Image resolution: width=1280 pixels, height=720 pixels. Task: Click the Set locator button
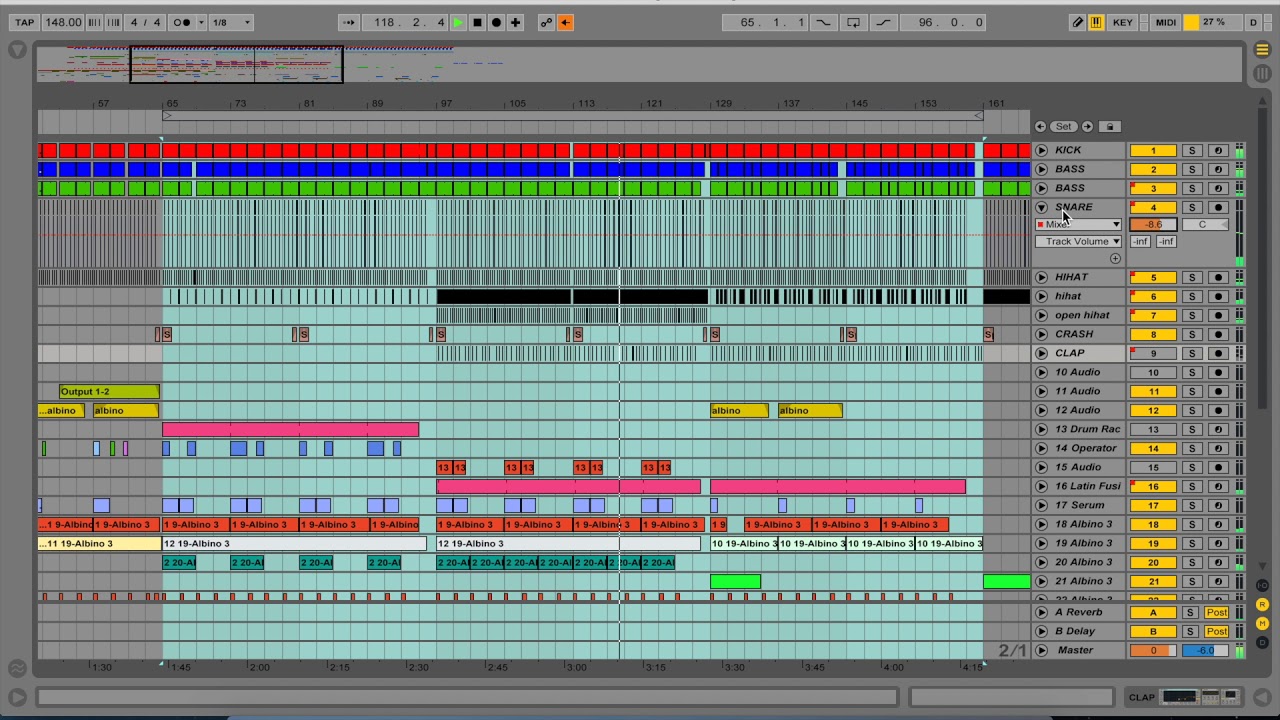(x=1064, y=127)
